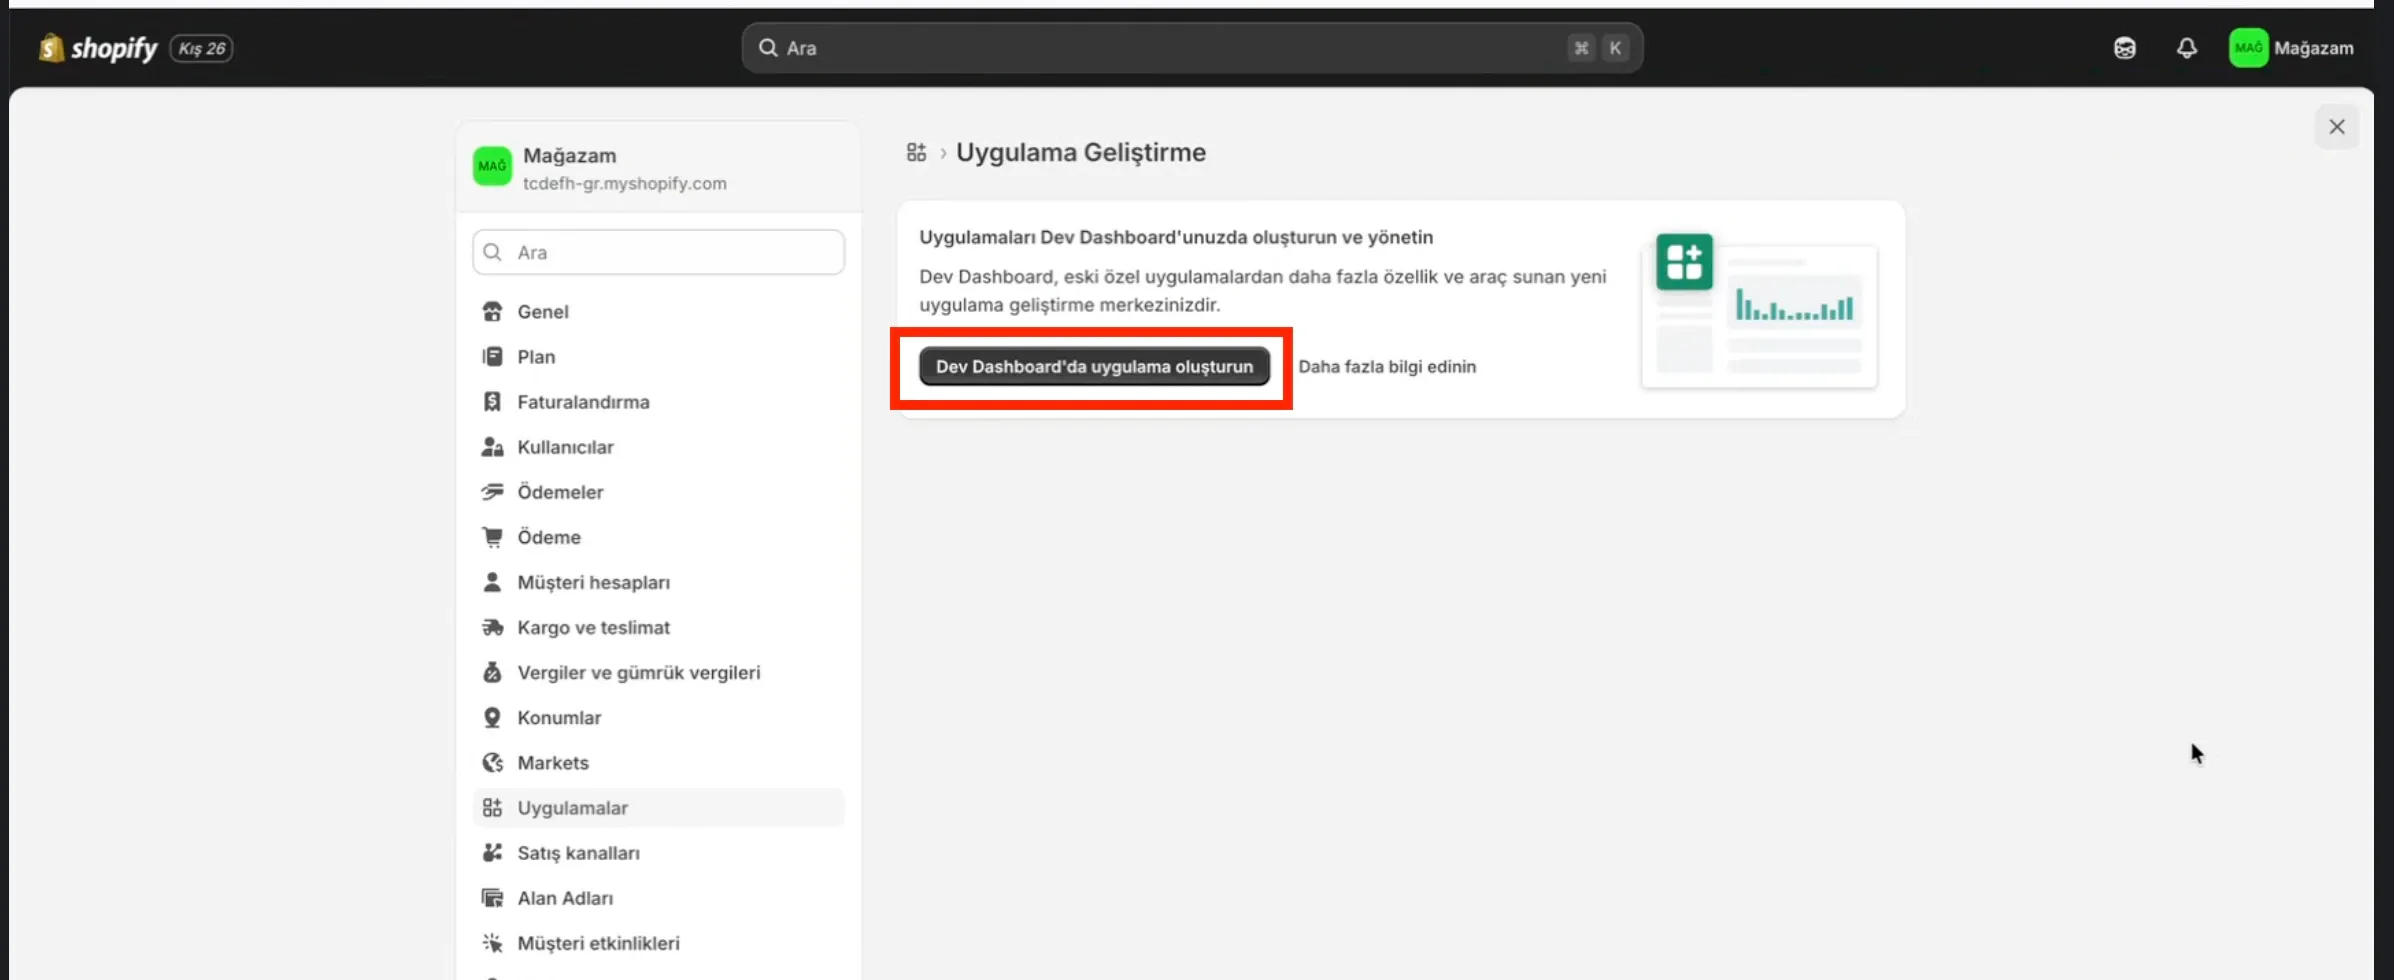The image size is (2394, 980).
Task: Click Dev Dashboard'da uygulama oluşturun button
Action: 1094,367
